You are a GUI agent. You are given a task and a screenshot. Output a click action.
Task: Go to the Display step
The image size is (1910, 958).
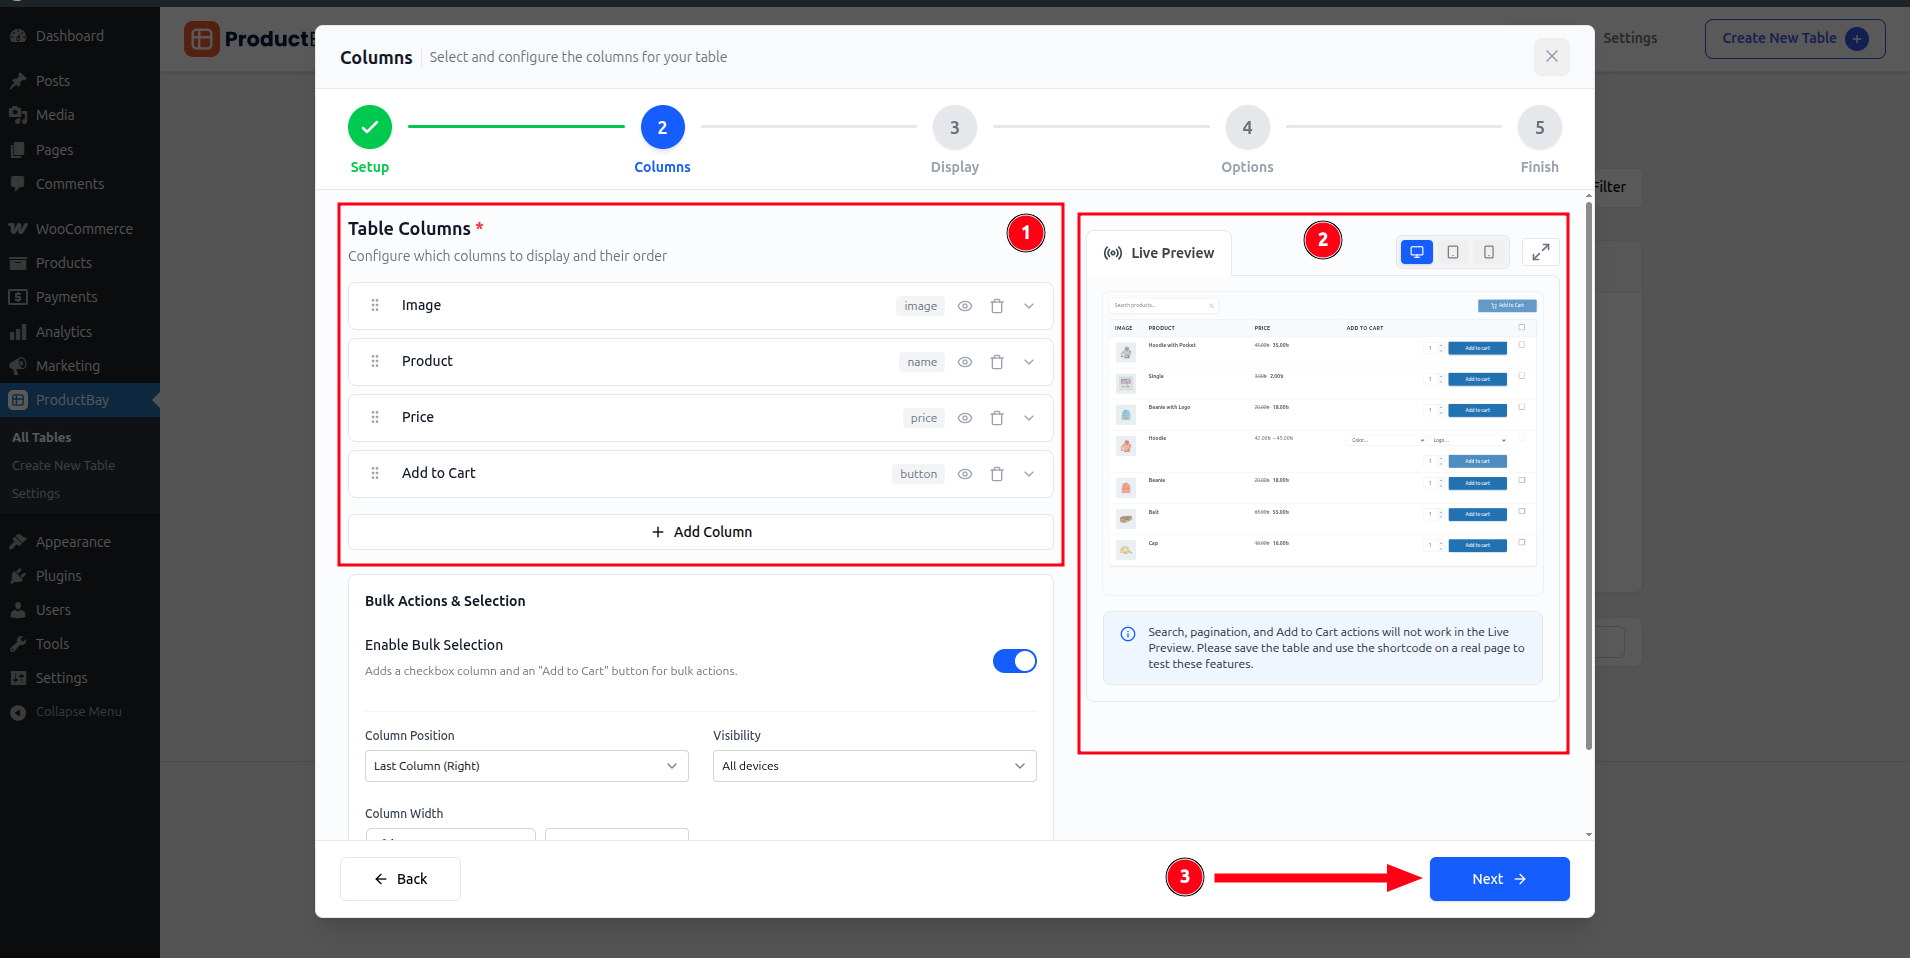(954, 128)
